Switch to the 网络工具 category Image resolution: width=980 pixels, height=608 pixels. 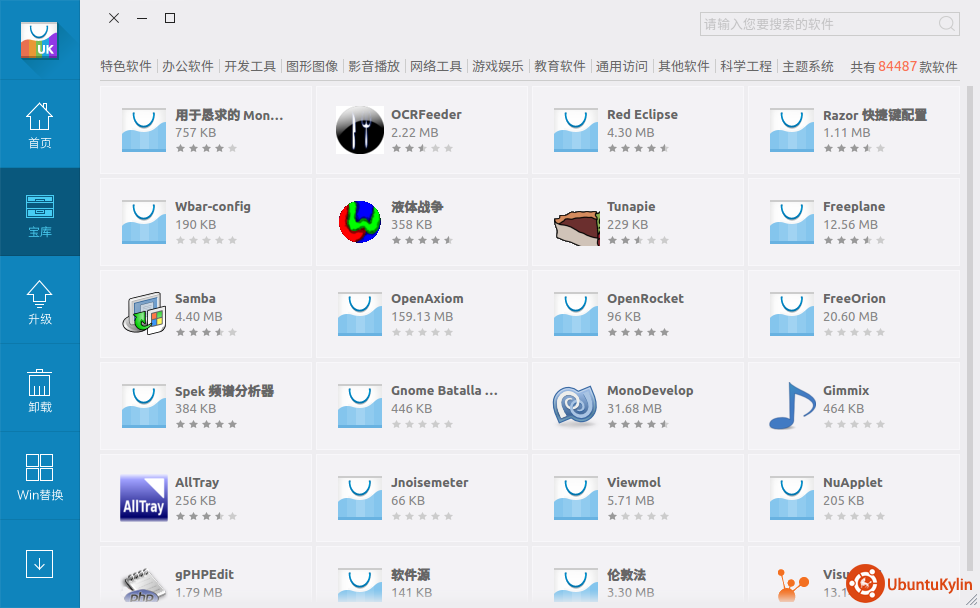click(436, 66)
